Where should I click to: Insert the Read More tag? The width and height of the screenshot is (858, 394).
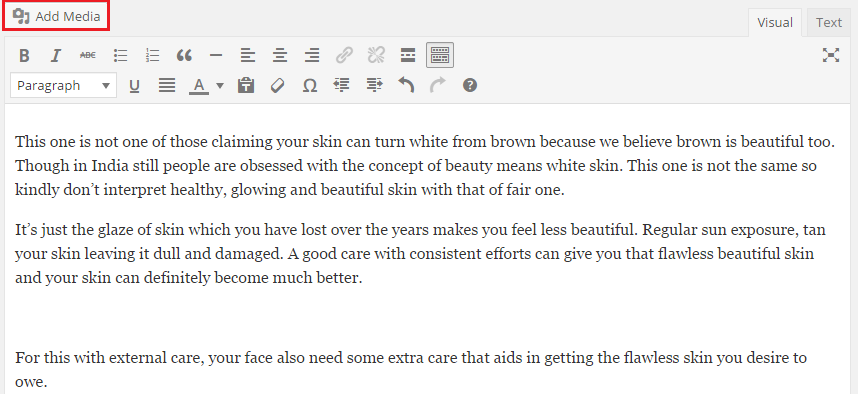(408, 55)
